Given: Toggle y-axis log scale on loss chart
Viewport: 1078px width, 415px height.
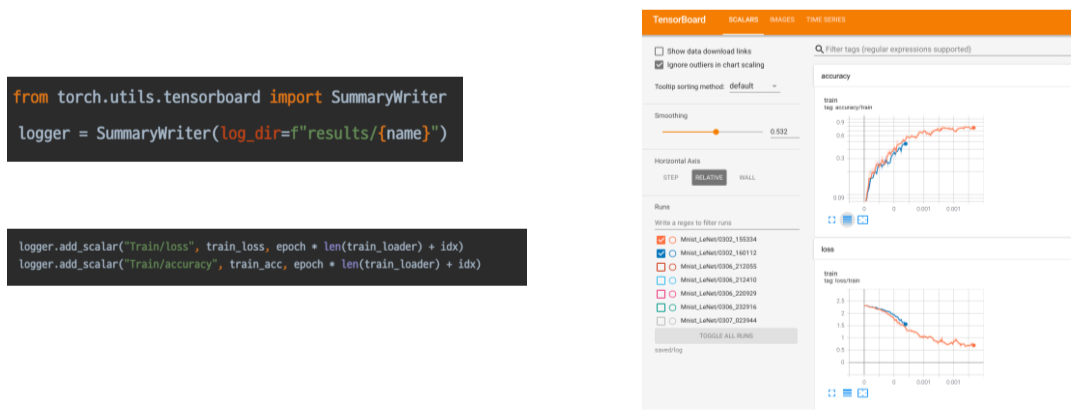Looking at the screenshot, I should tap(847, 392).
